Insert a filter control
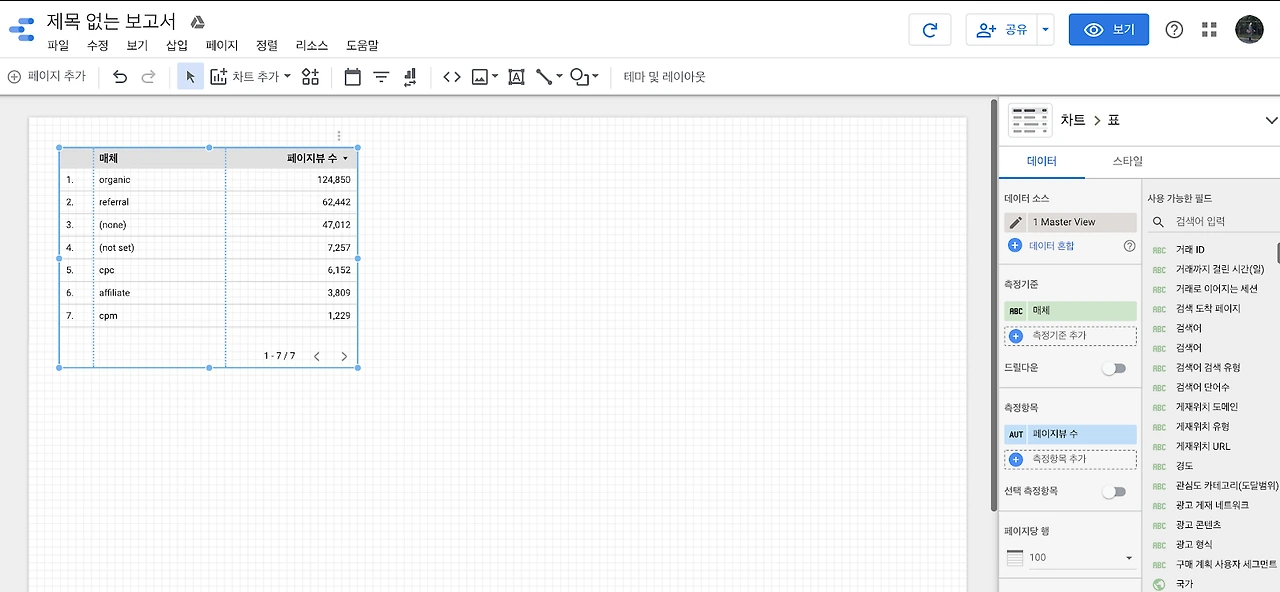Viewport: 1280px width, 592px height. point(381,76)
